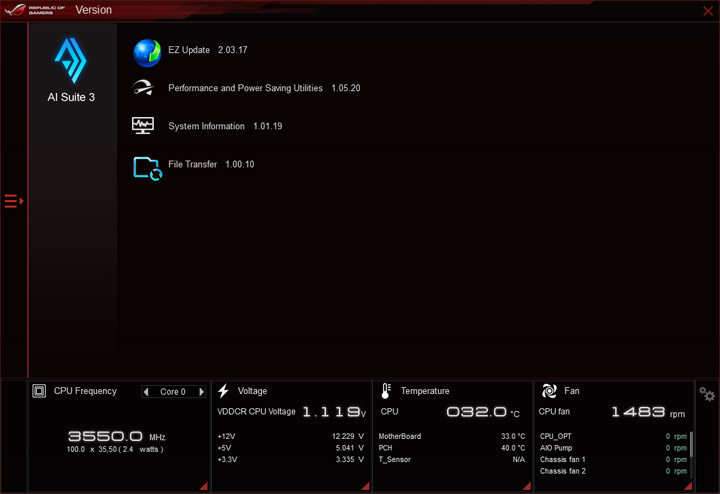Image resolution: width=720 pixels, height=494 pixels.
Task: Click the CPU fan 1483 rpm readout
Action: (x=648, y=412)
